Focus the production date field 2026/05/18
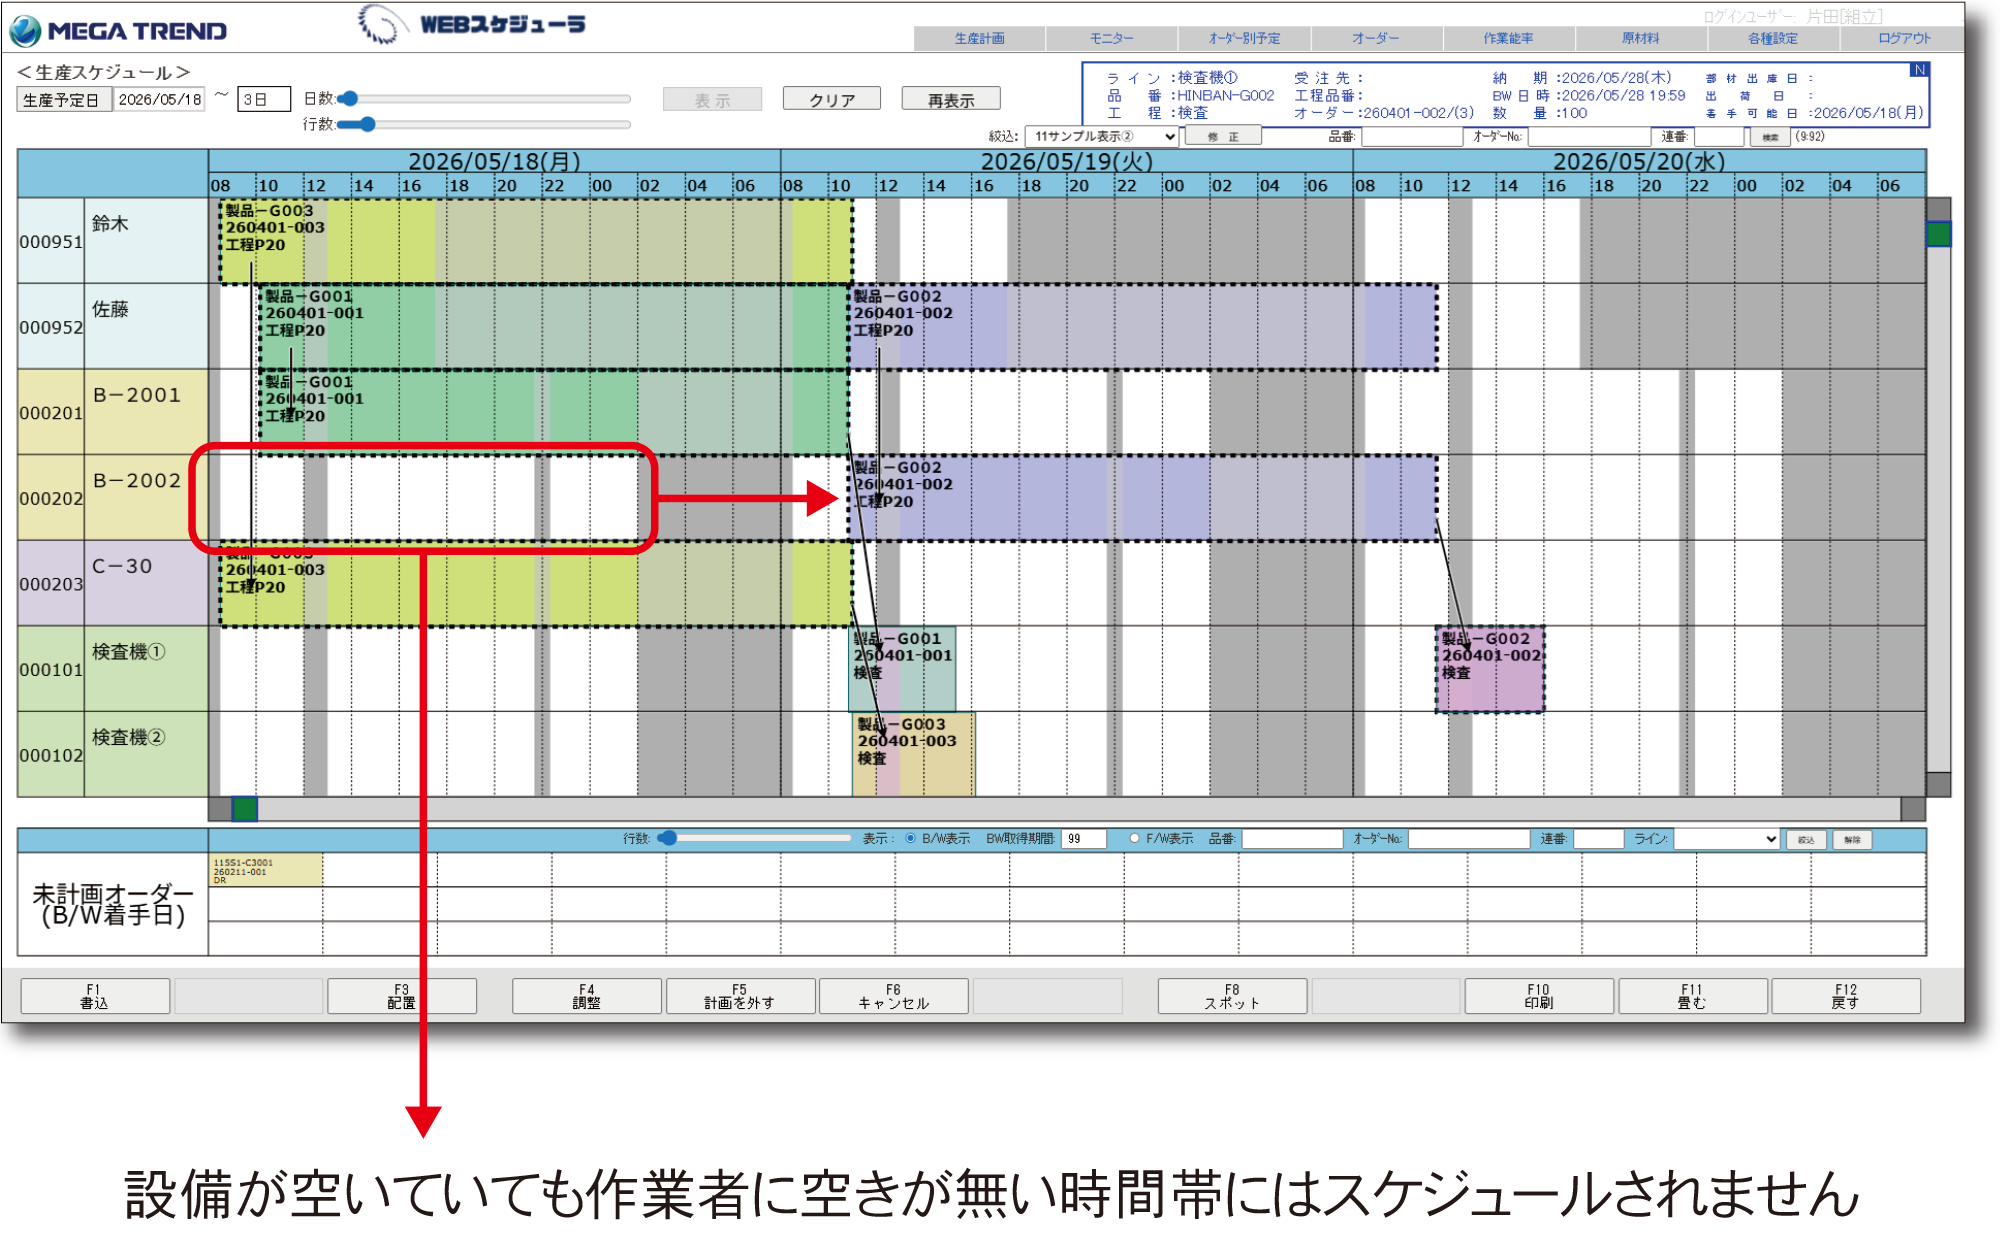The image size is (2000, 1238). coord(159,100)
